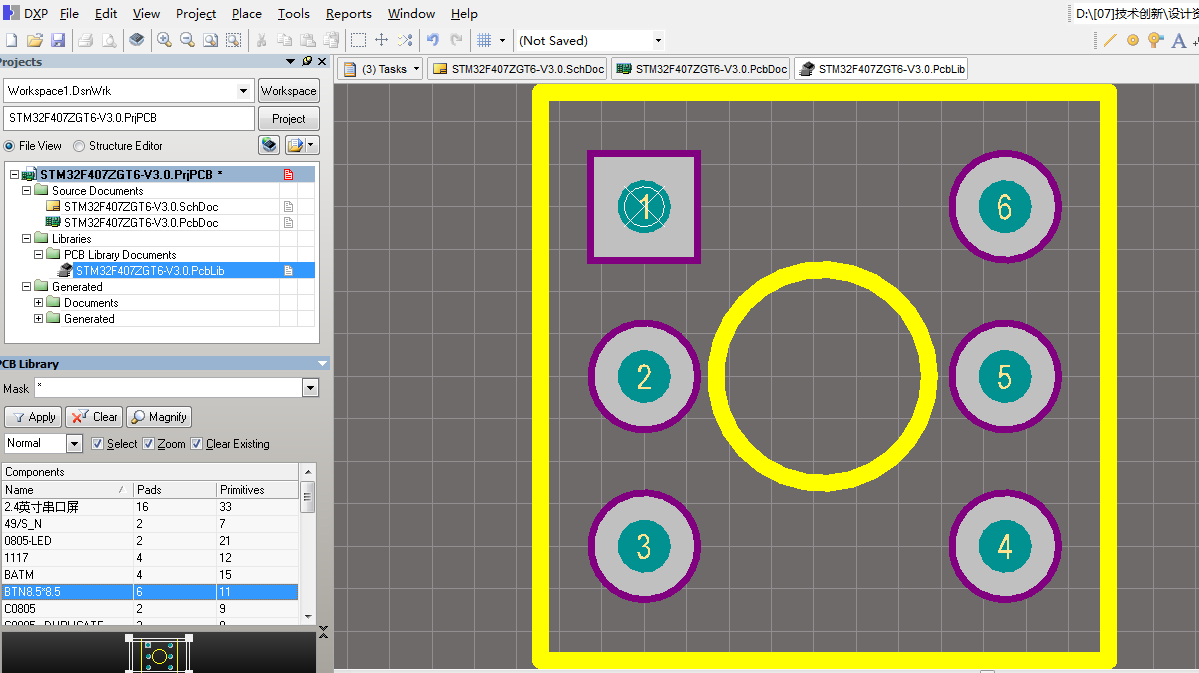Paste clipboard contents icon

(x=308, y=41)
